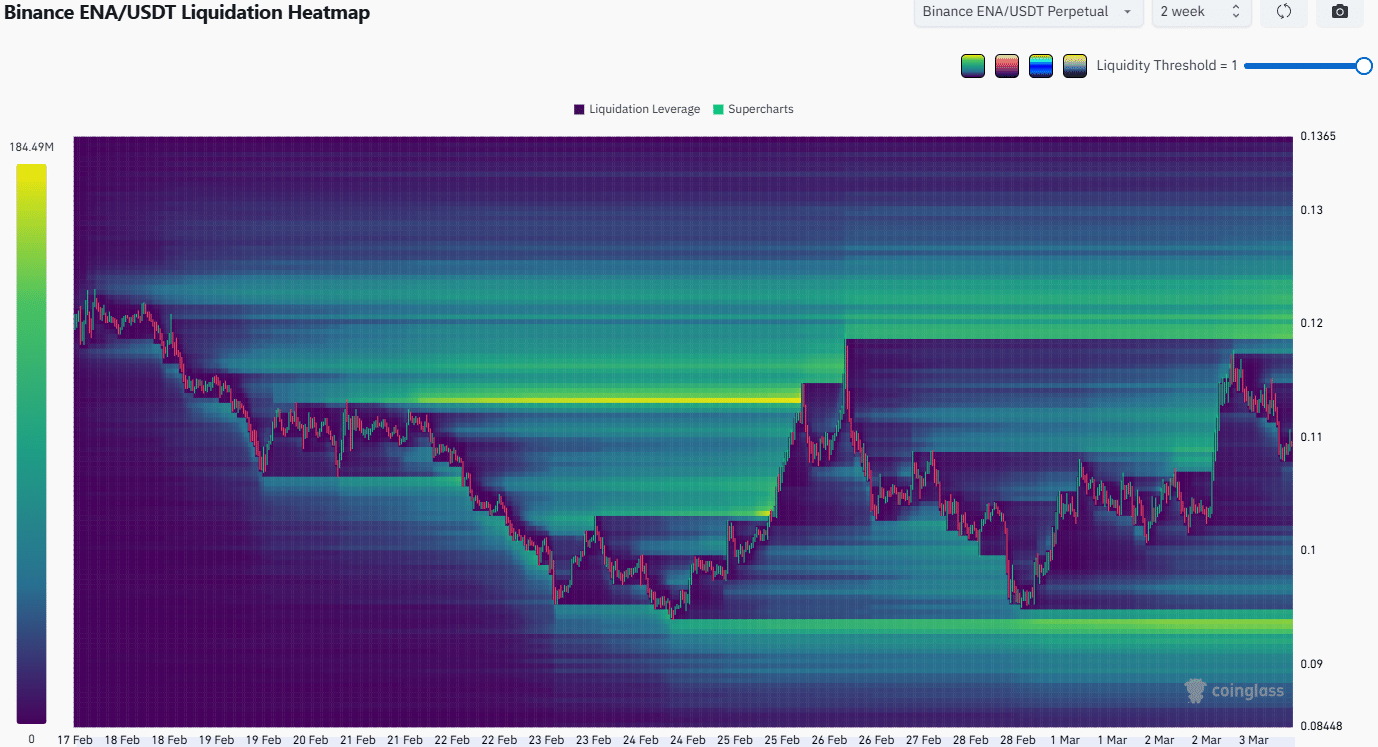Select the green-purple heatmap color scheme
The image size is (1378, 747).
[x=972, y=65]
